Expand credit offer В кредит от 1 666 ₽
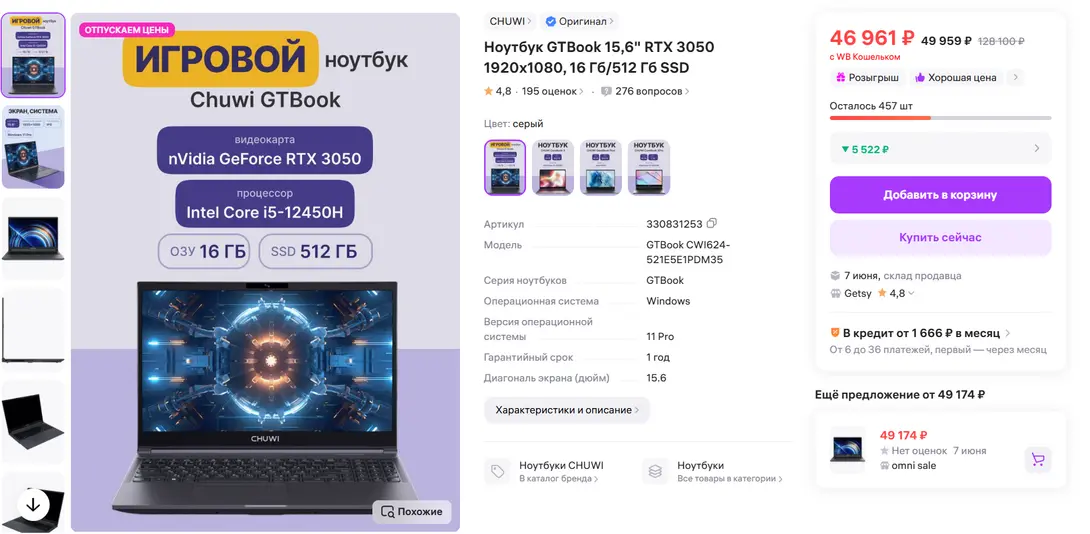The width and height of the screenshot is (1090, 534). pos(921,333)
